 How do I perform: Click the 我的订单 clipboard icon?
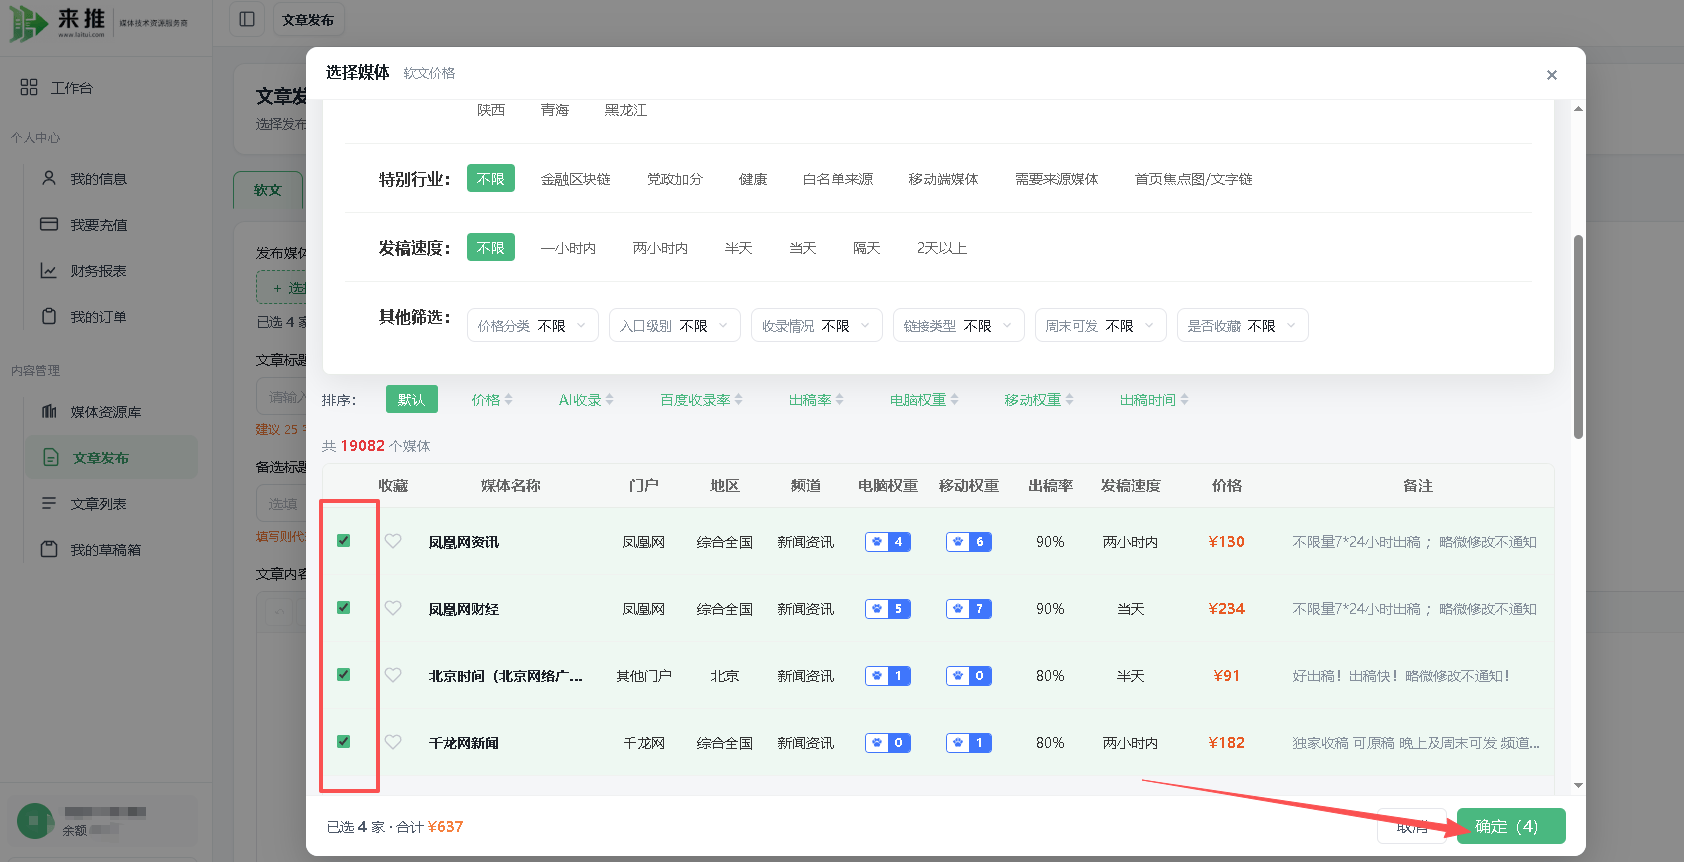coord(49,316)
